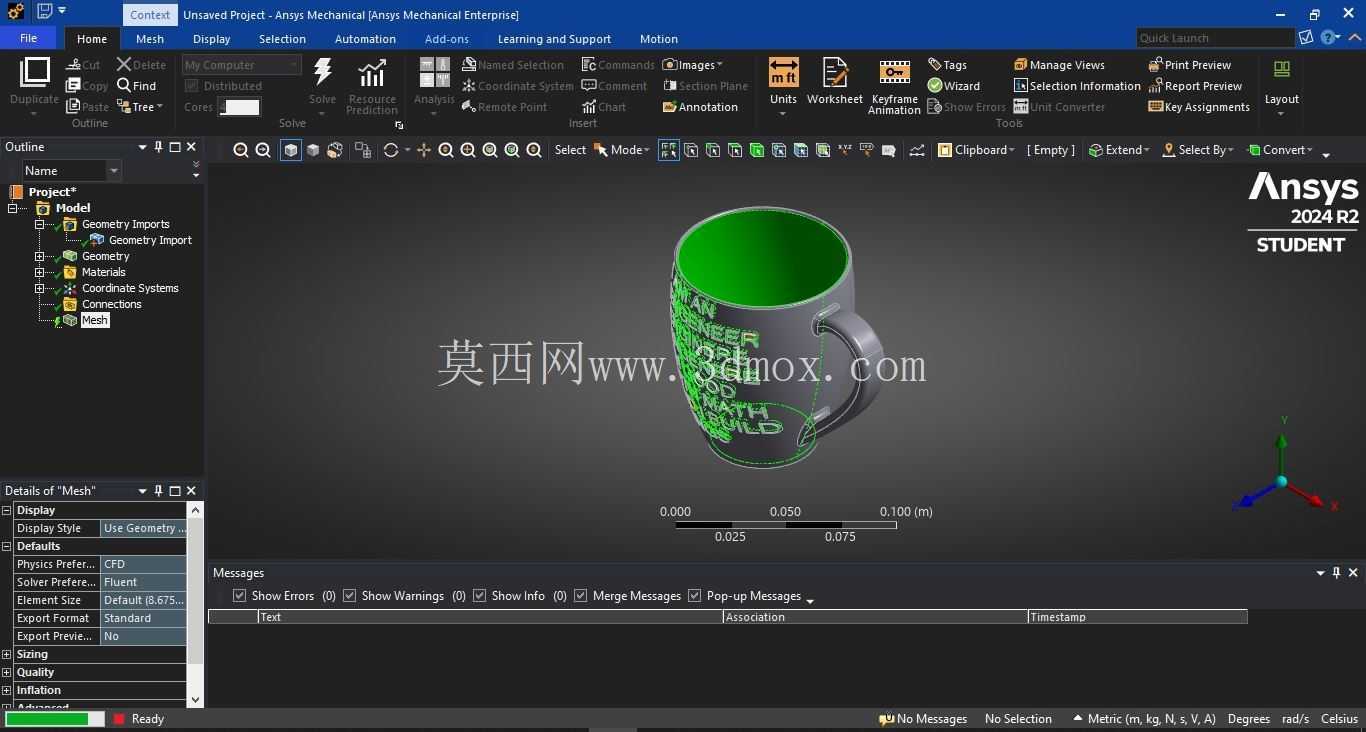Click the XYZ coordinate probe icon
The image size is (1366, 732).
845,150
